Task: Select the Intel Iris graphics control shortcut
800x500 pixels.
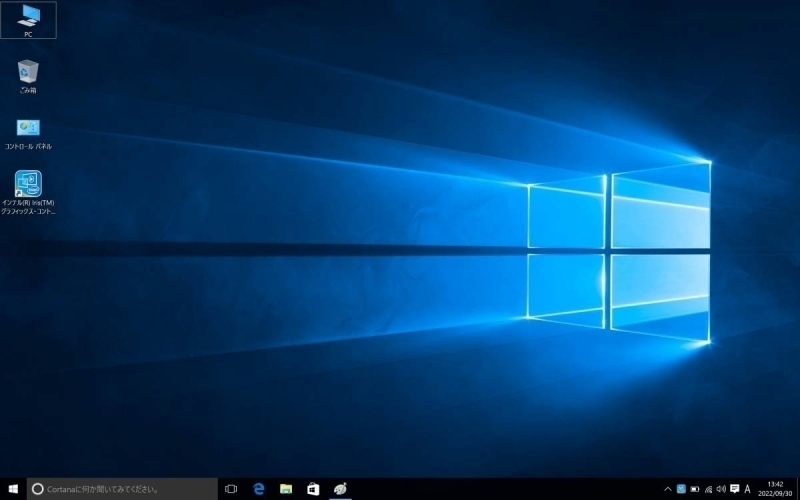Action: tap(28, 192)
